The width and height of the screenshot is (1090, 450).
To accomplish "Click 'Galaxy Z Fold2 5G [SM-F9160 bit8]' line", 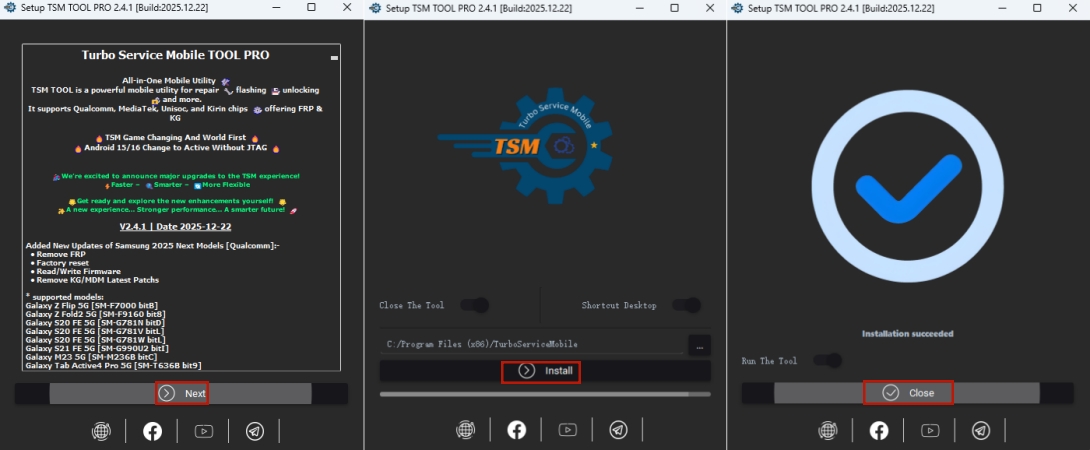I will [95, 314].
